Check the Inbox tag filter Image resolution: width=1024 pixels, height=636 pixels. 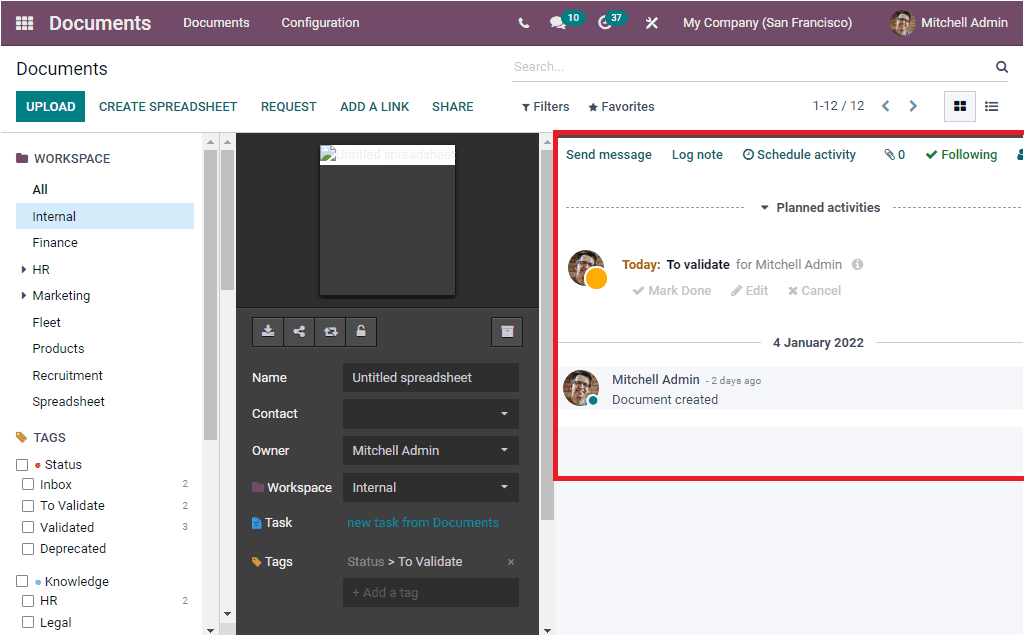point(28,485)
